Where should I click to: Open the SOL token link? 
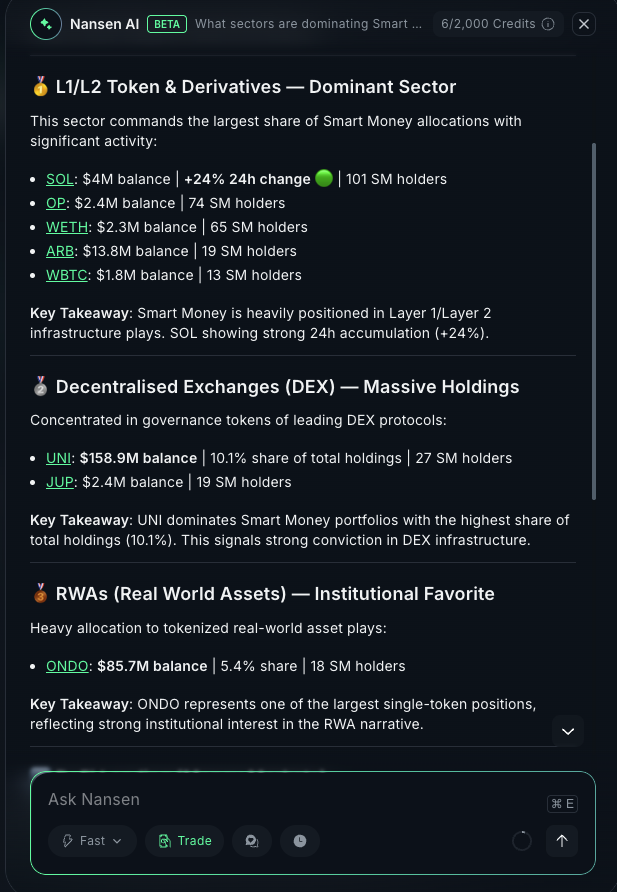pyautogui.click(x=59, y=179)
